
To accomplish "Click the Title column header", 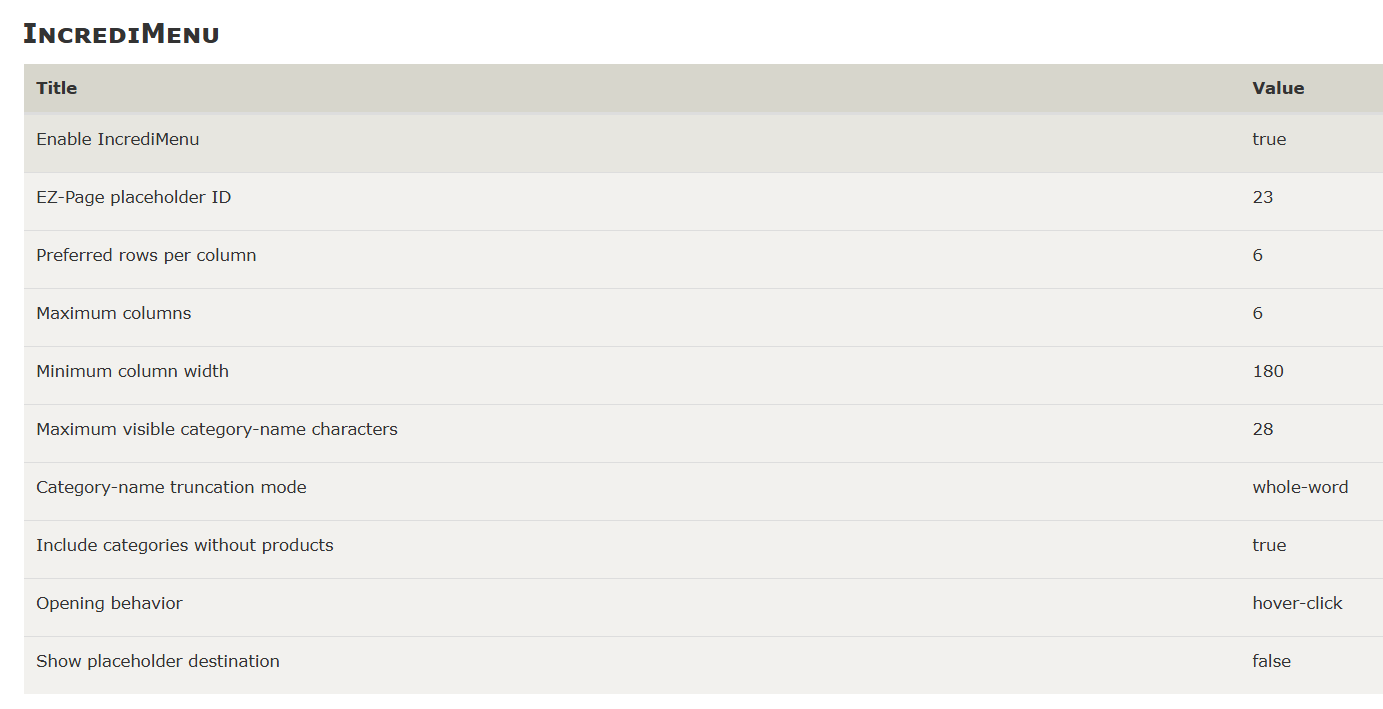I will (57, 88).
